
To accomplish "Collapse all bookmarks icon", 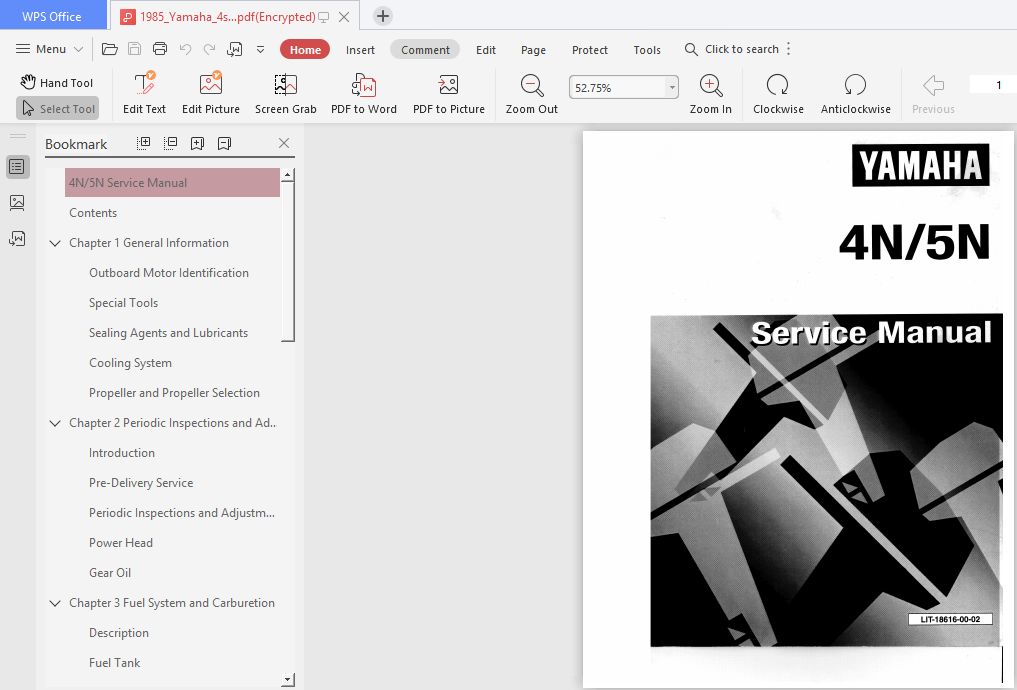I will pos(171,143).
